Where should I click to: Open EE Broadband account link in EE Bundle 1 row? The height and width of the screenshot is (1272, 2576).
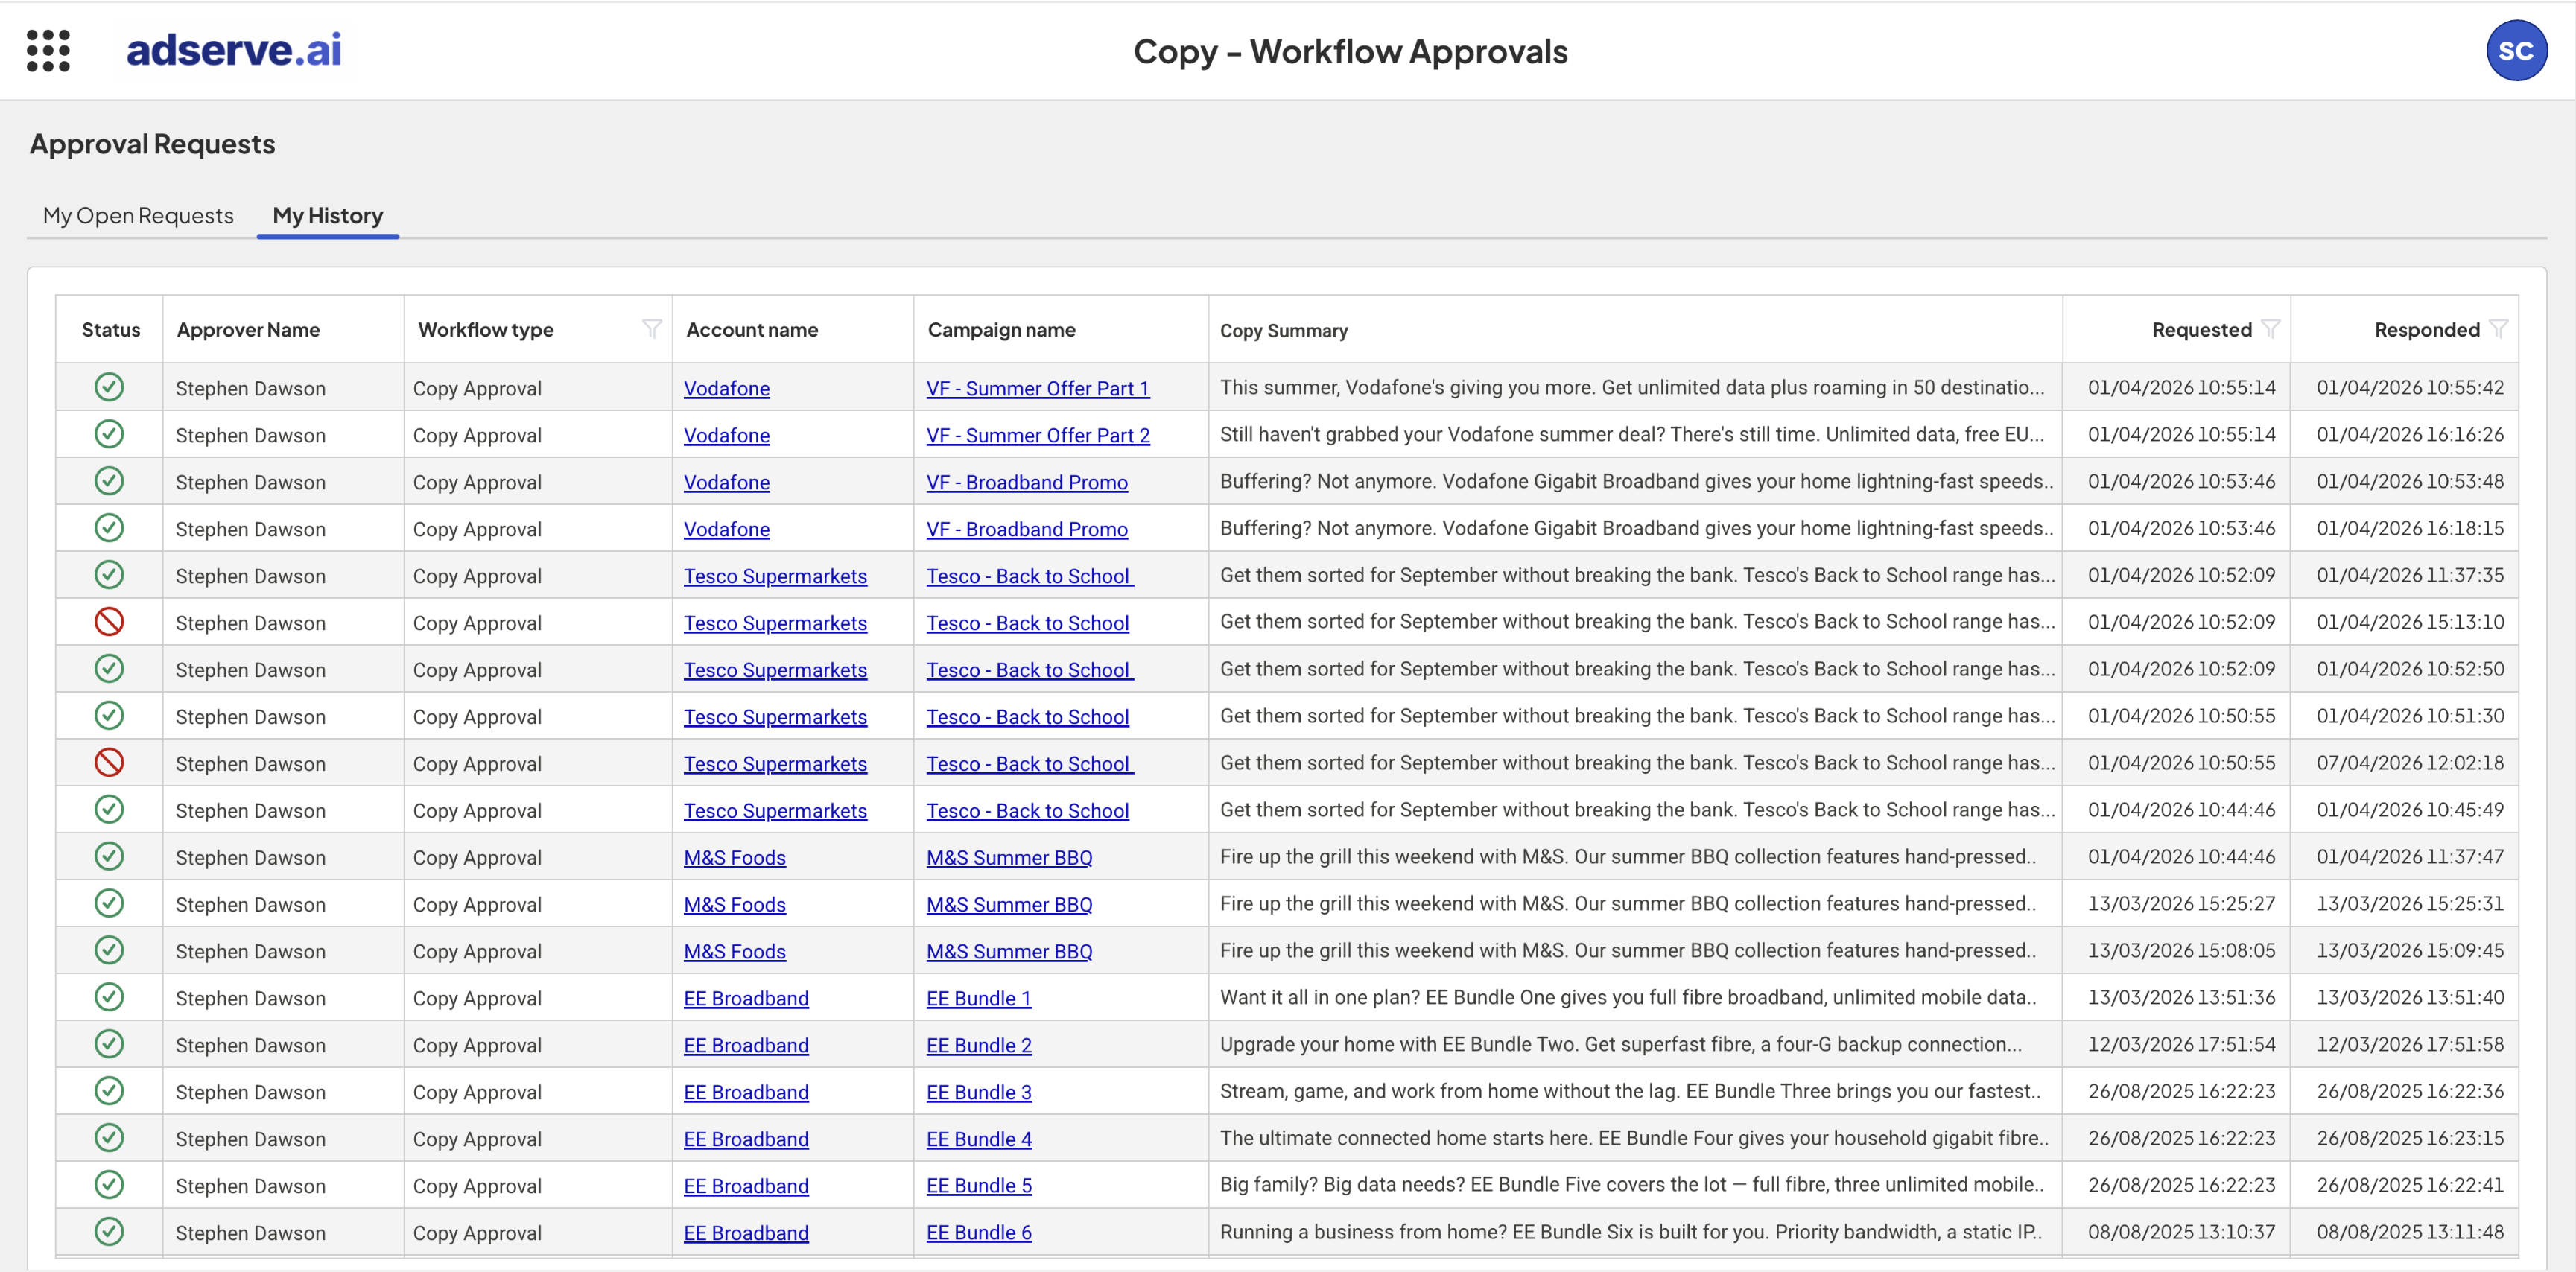746,998
